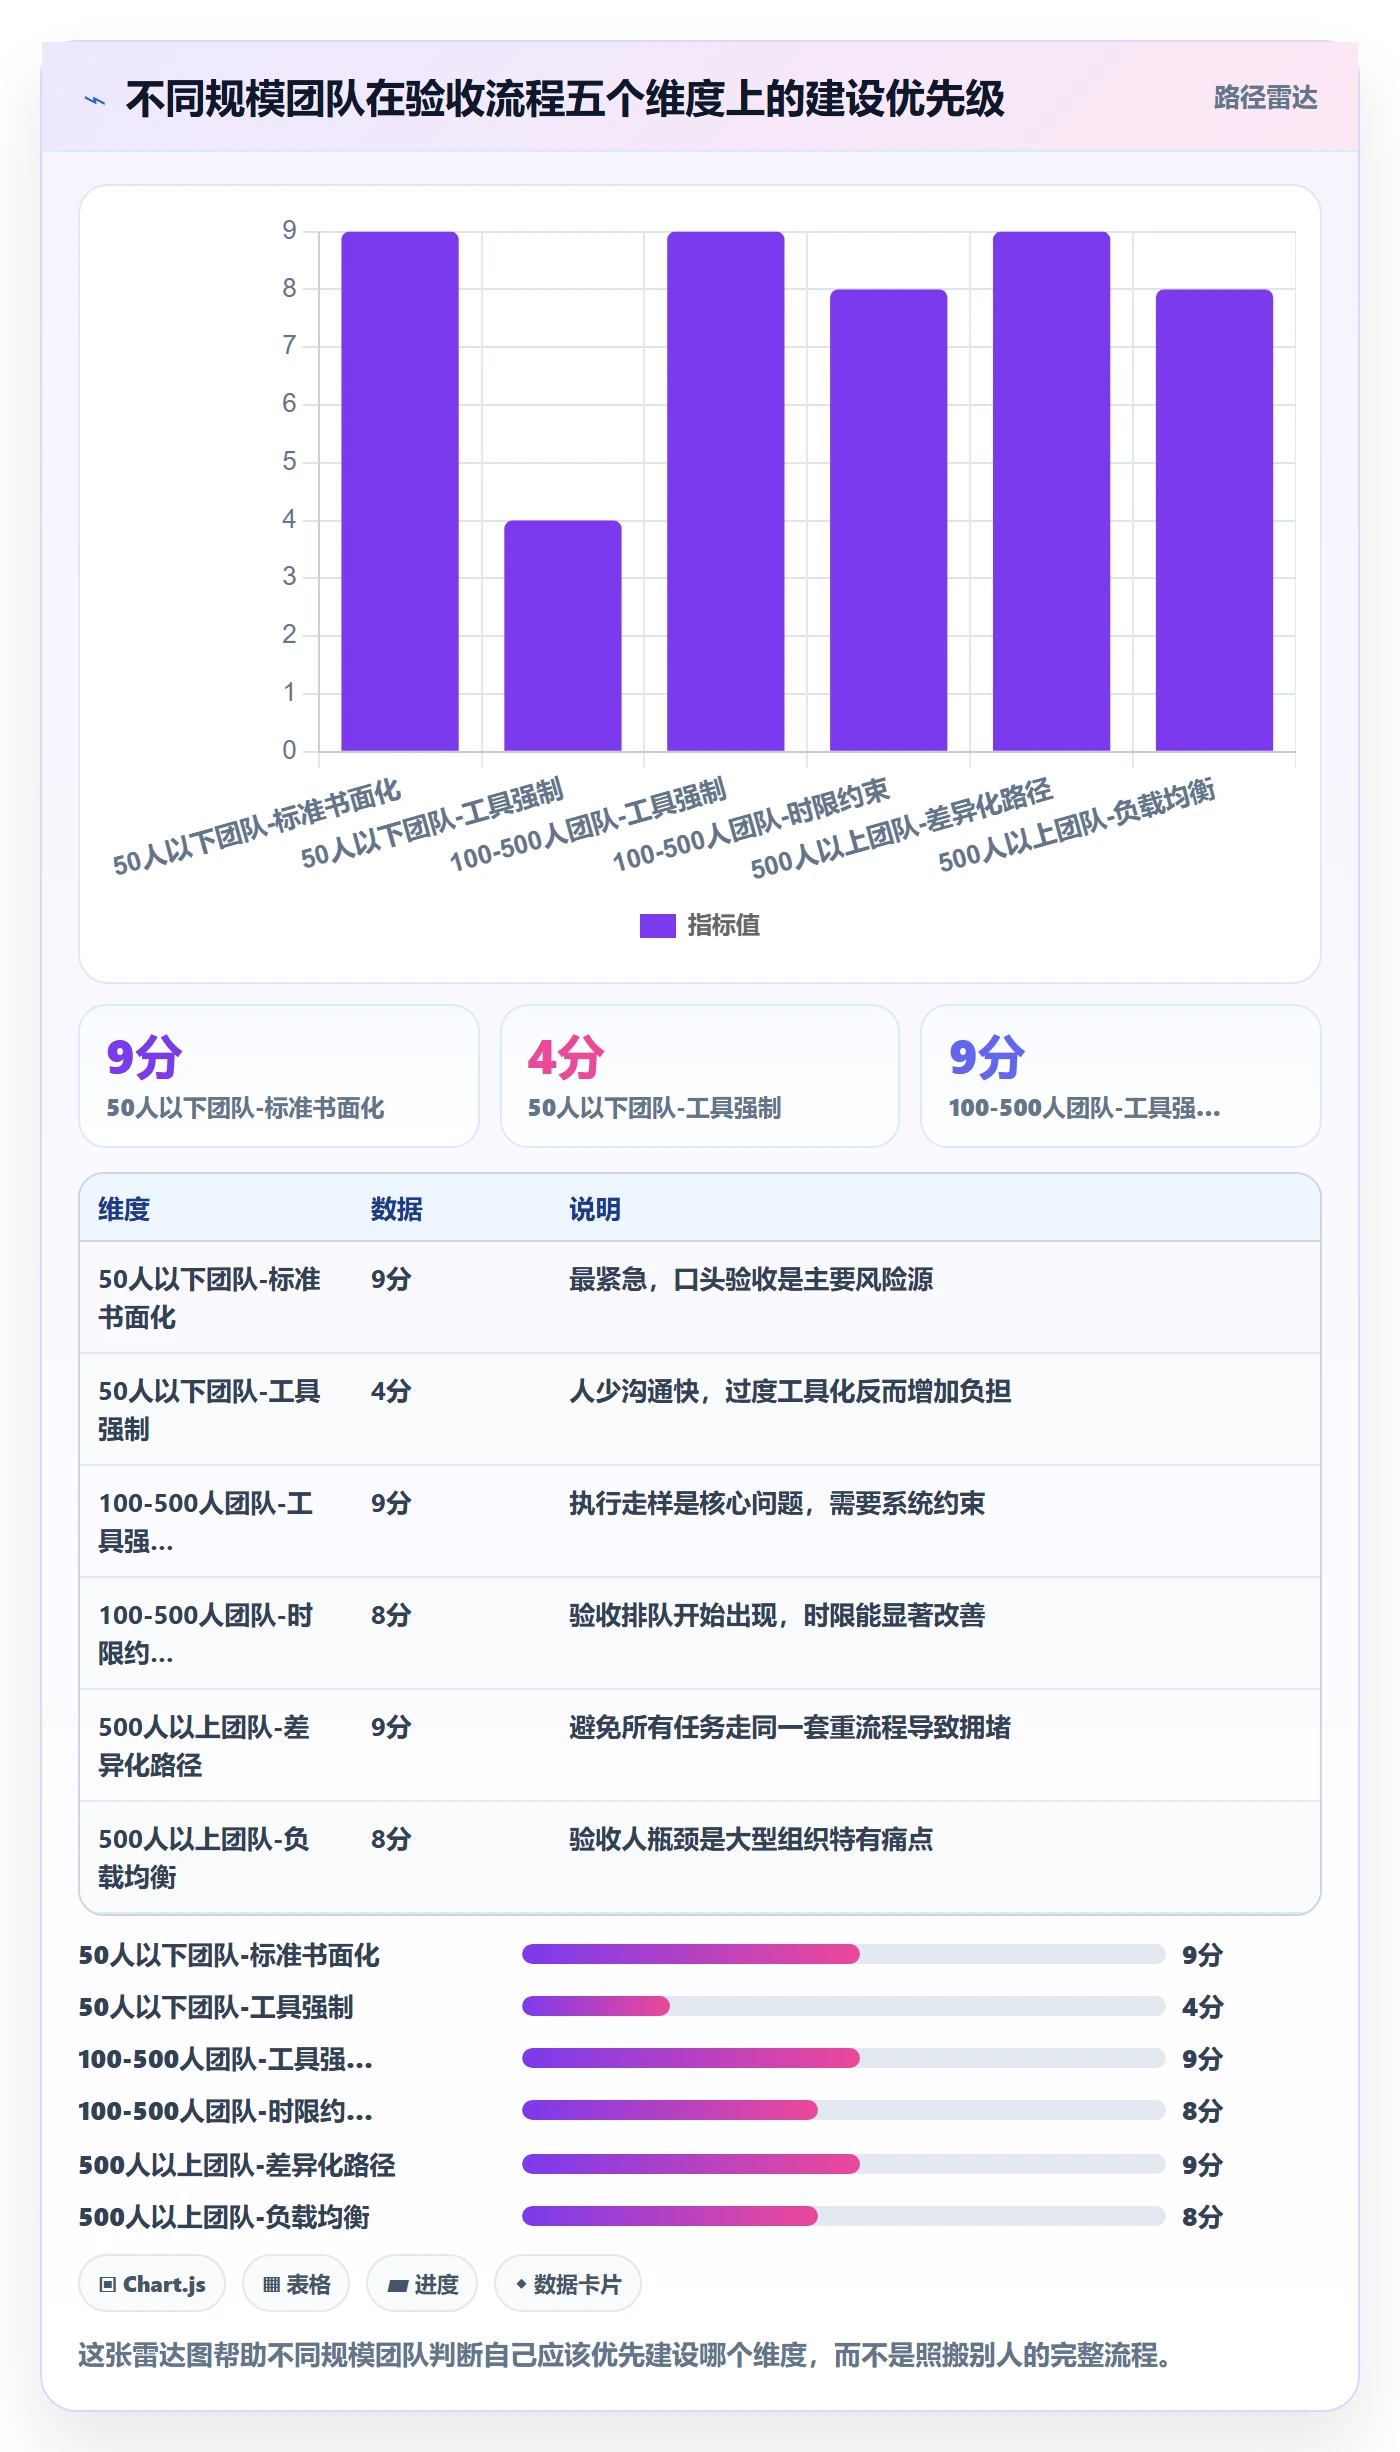Click the progress bar for 100-500人团队-工具强…
Image resolution: width=1400 pixels, height=2452 pixels.
pos(844,2058)
